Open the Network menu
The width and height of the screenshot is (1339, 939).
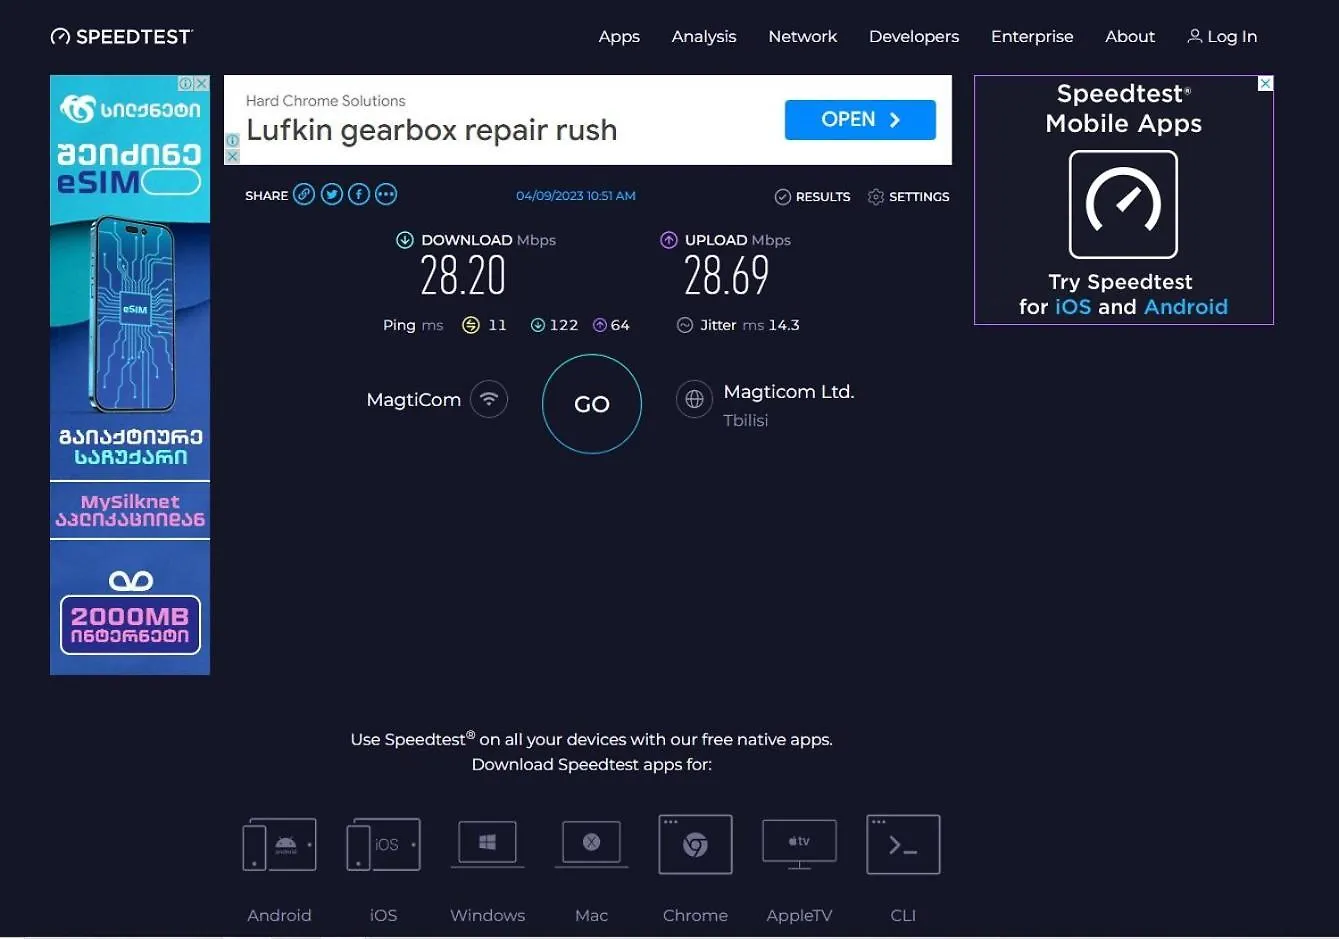(803, 36)
